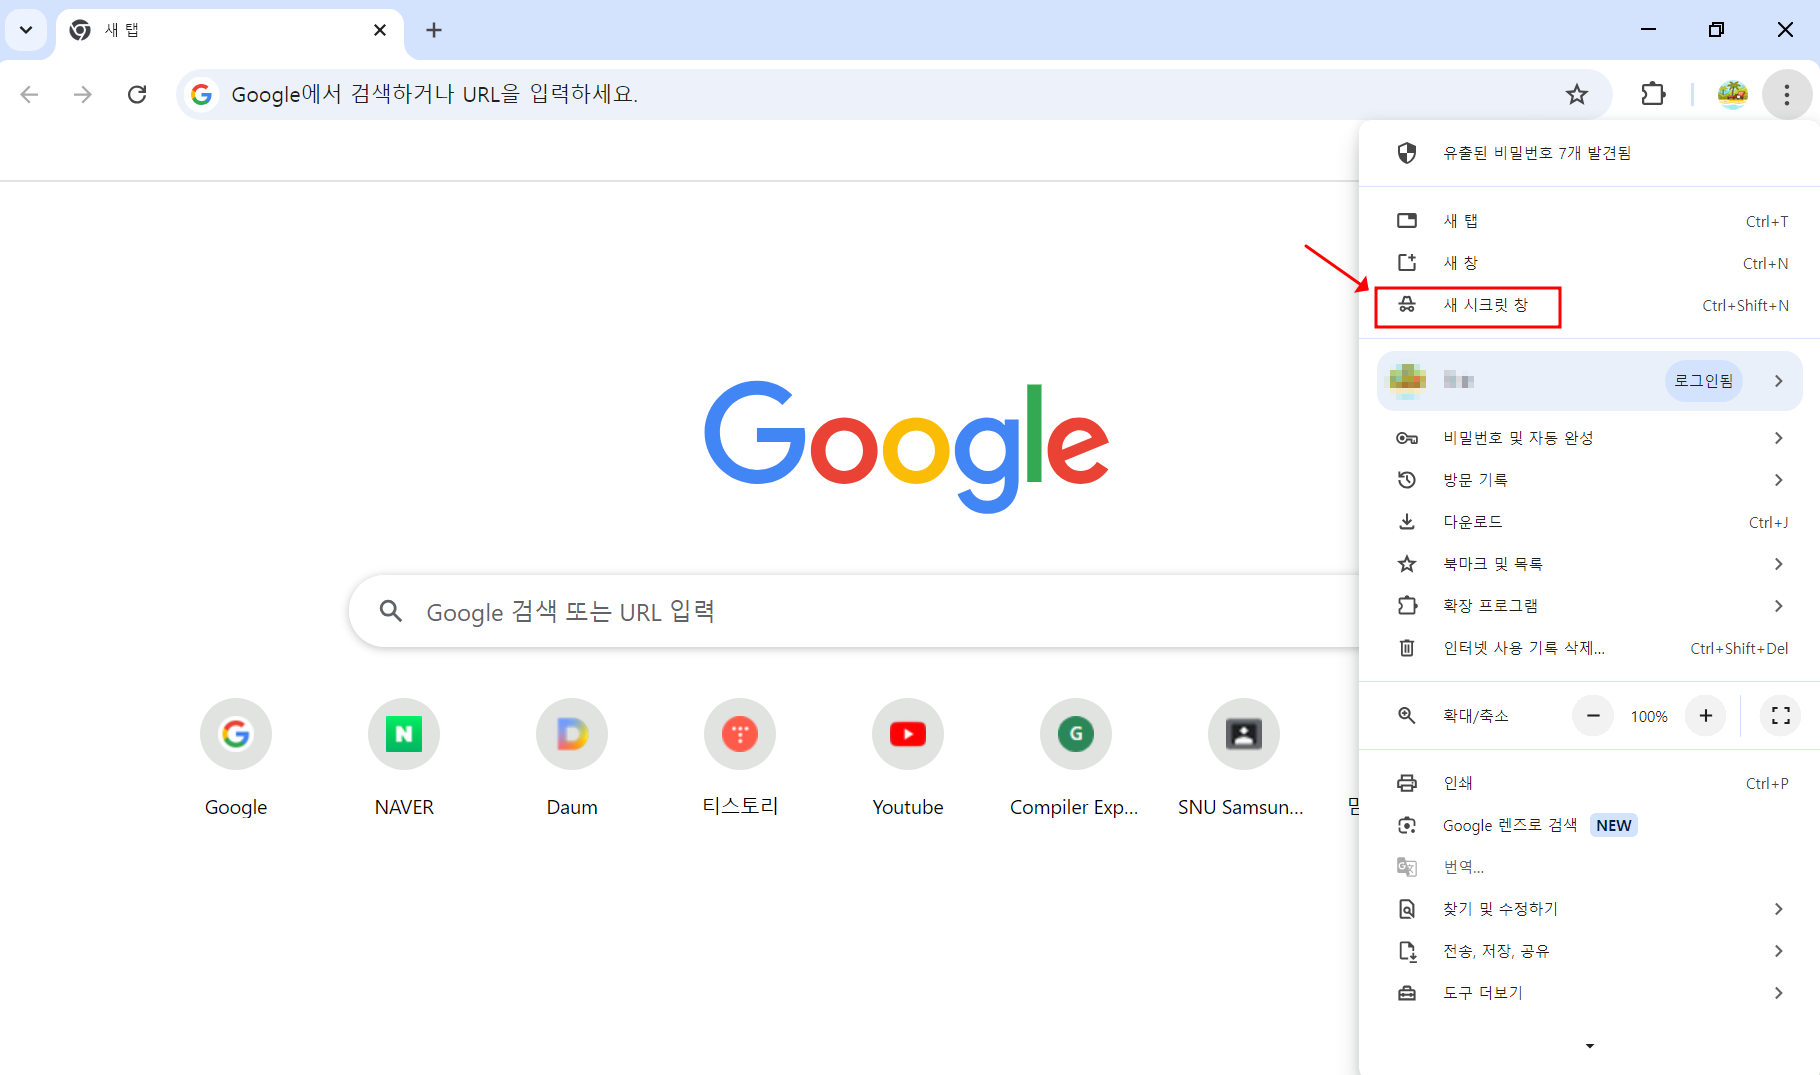The height and width of the screenshot is (1075, 1820).
Task: Open the tab search dropdown arrow
Action: [26, 30]
